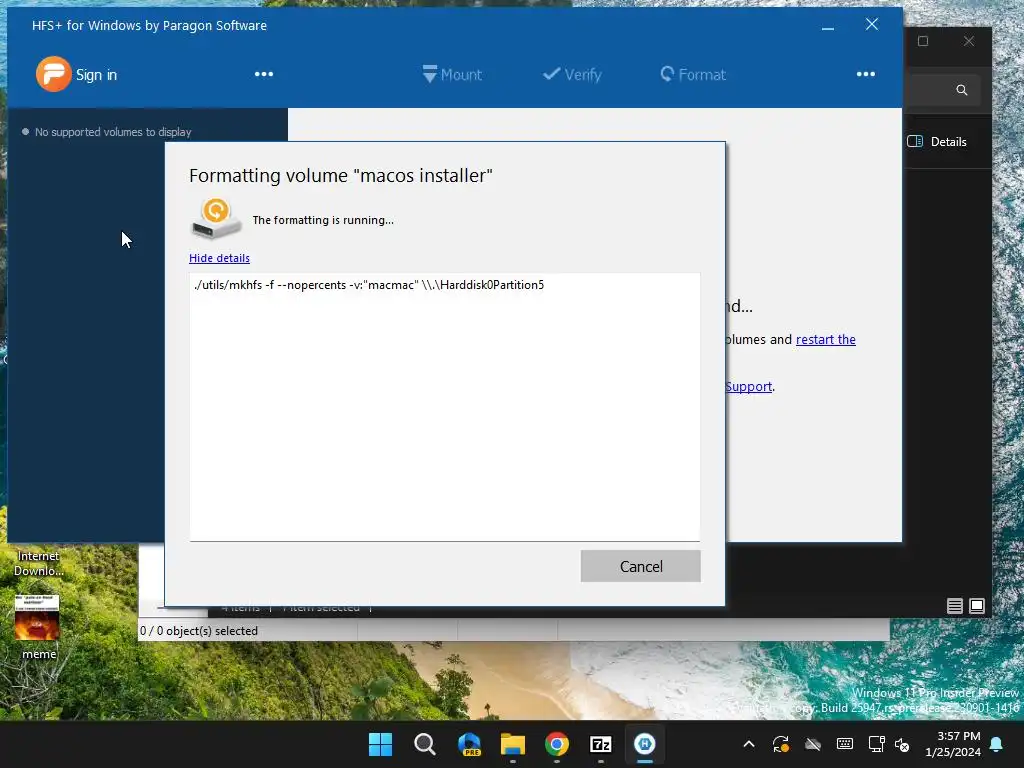Switch Explorer to details list view icon
The width and height of the screenshot is (1024, 768).
[955, 606]
